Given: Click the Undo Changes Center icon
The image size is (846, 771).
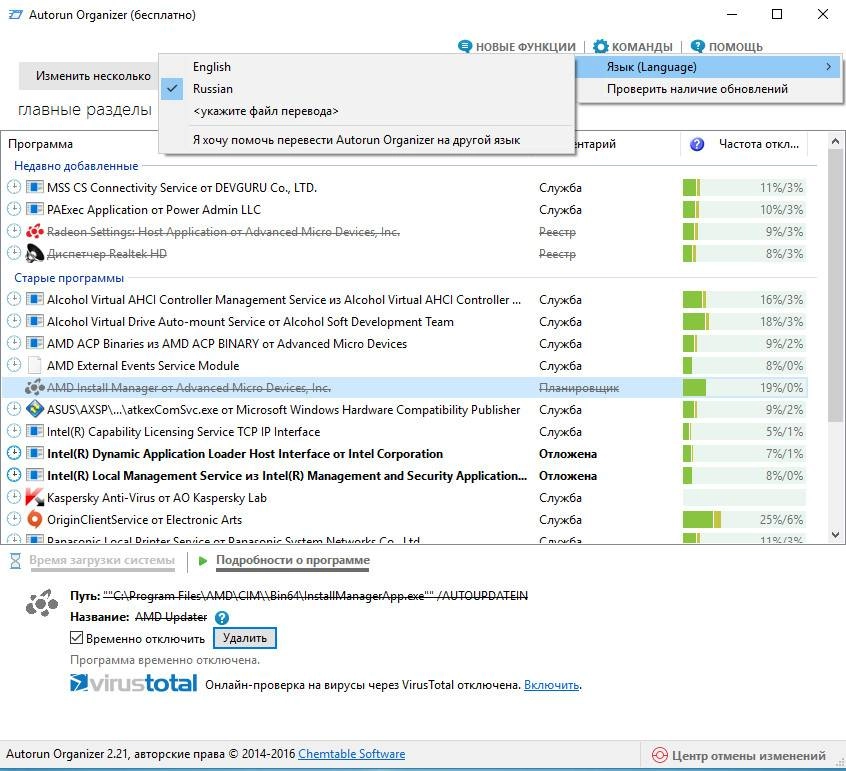Looking at the screenshot, I should [x=659, y=755].
